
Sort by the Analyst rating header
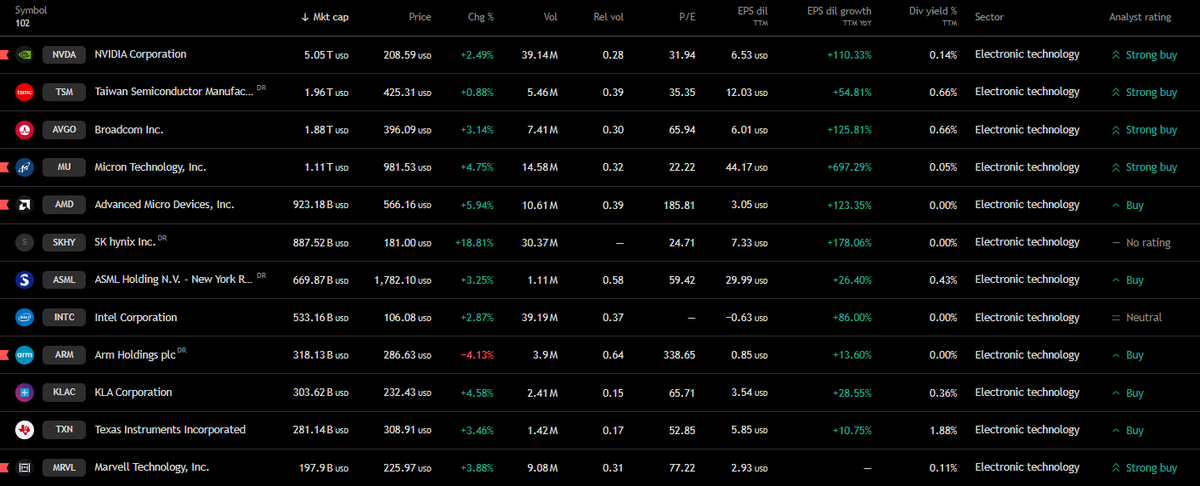coord(1141,17)
